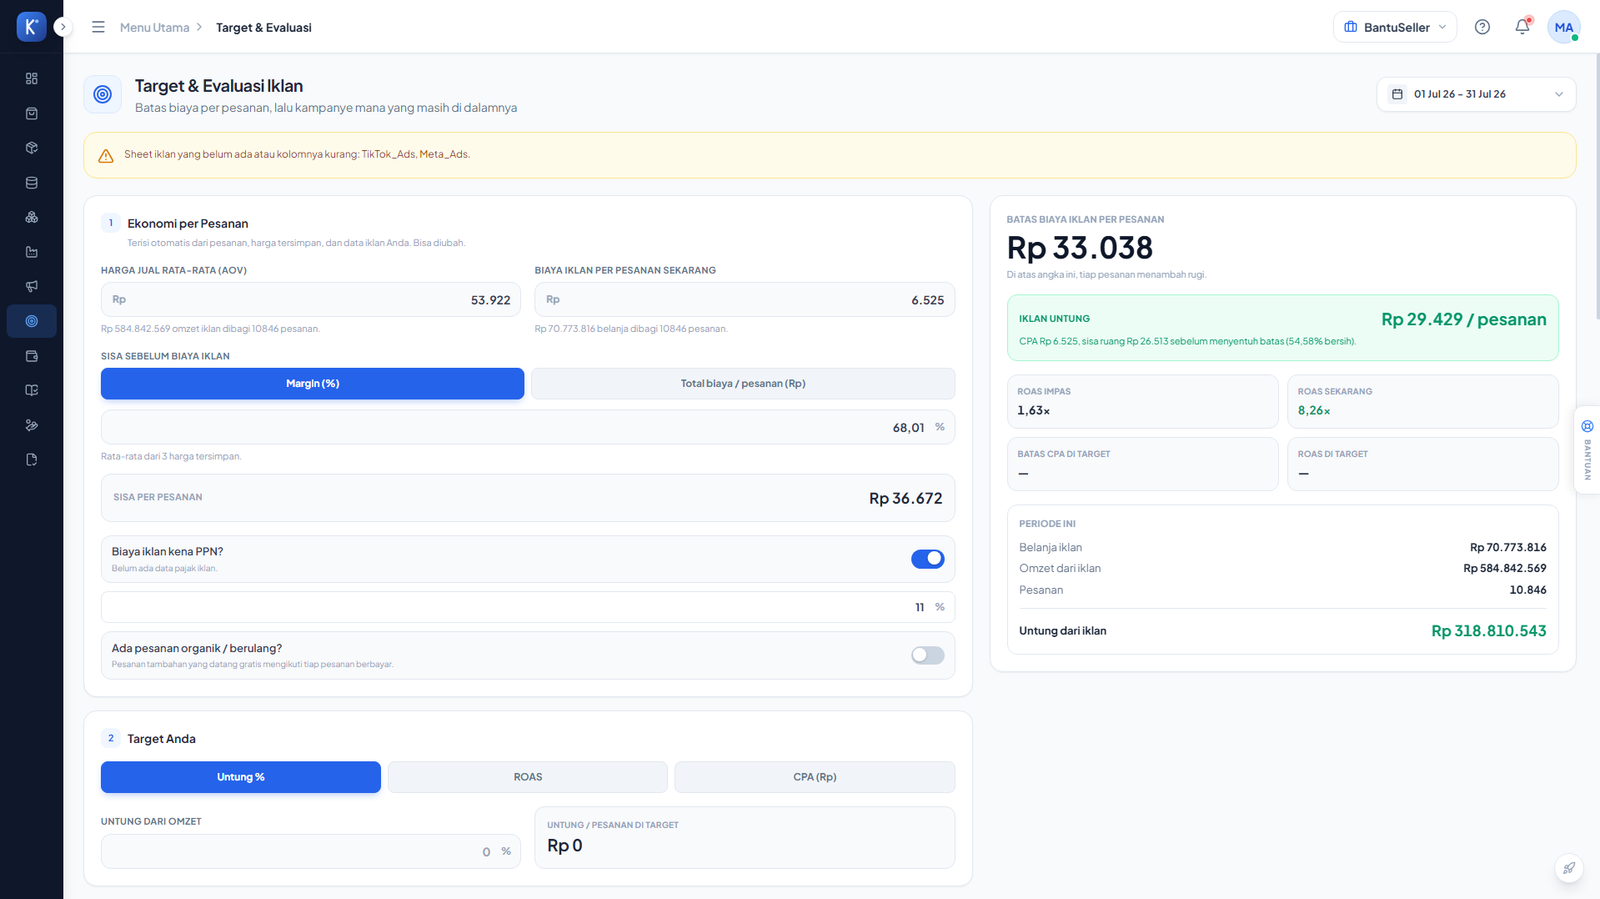Switch to Total biaya / pesanan (Rp) tab
This screenshot has width=1600, height=899.
coord(743,383)
